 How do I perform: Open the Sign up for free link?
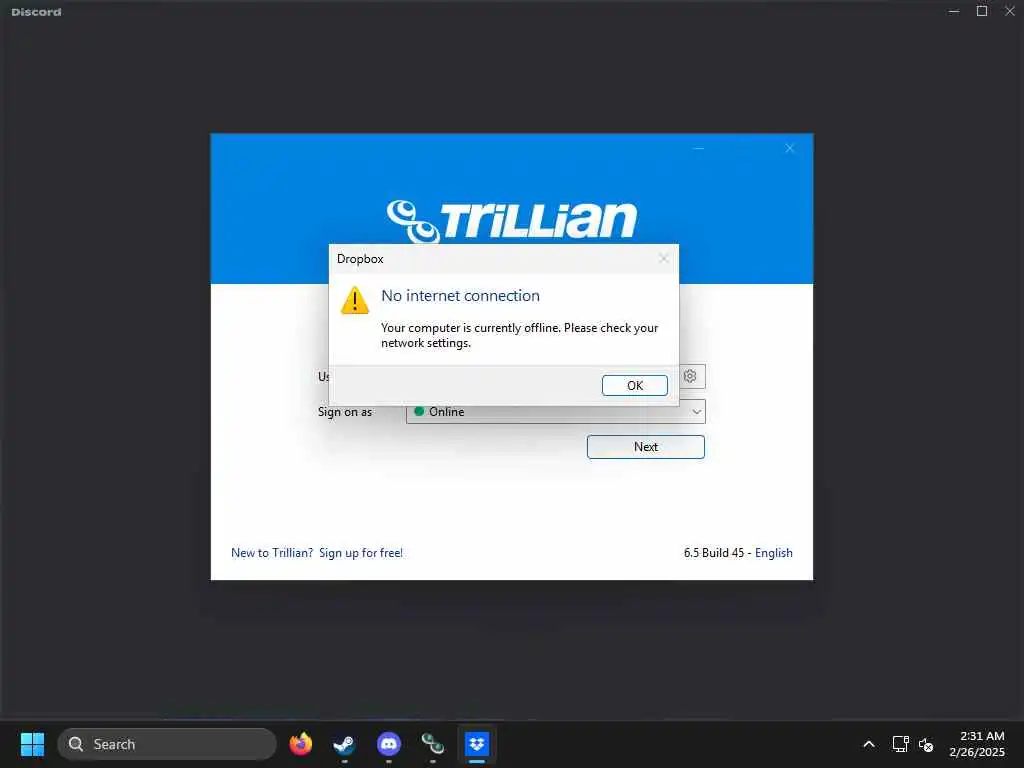[360, 552]
